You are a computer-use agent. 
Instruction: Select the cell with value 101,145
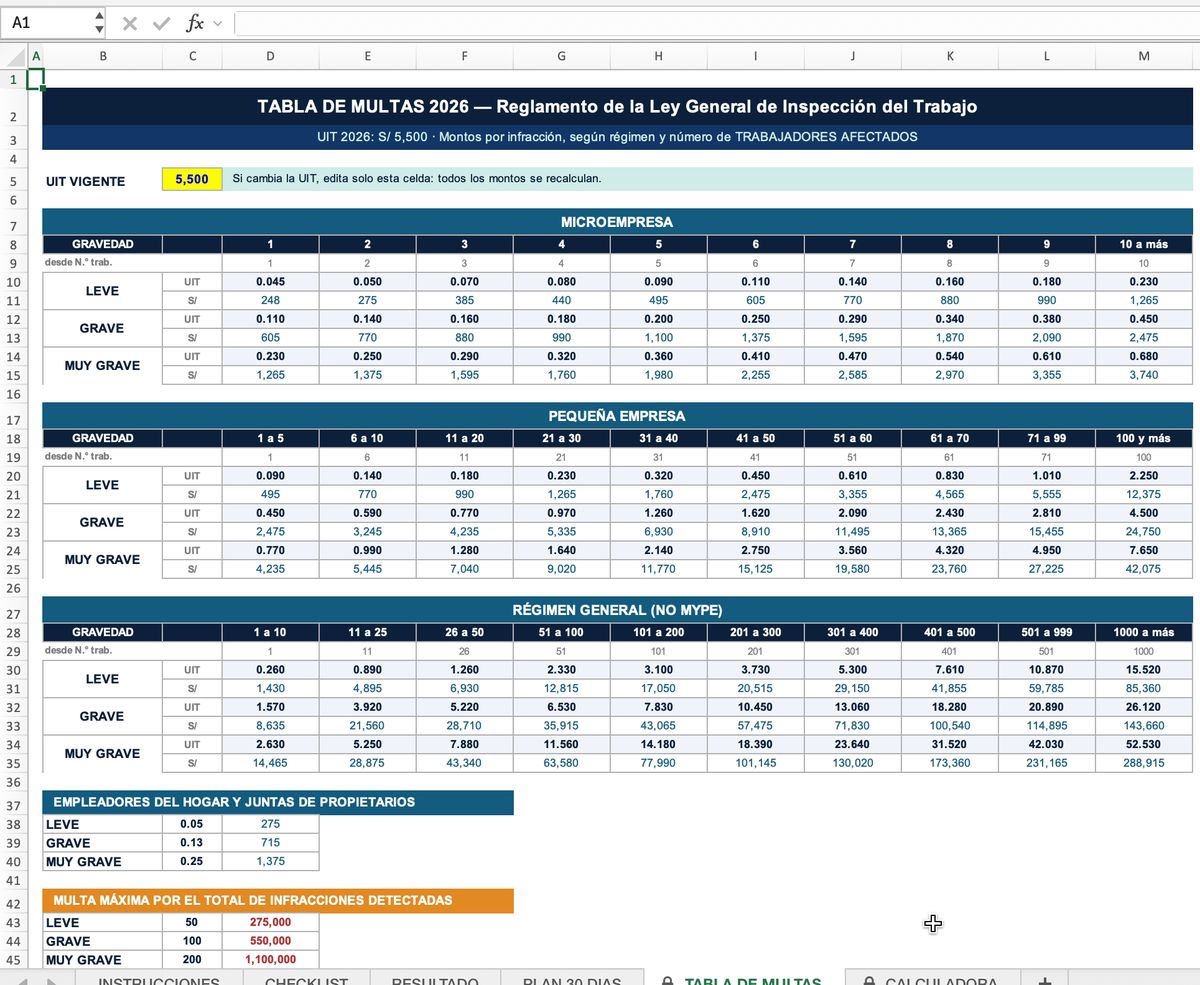point(755,763)
